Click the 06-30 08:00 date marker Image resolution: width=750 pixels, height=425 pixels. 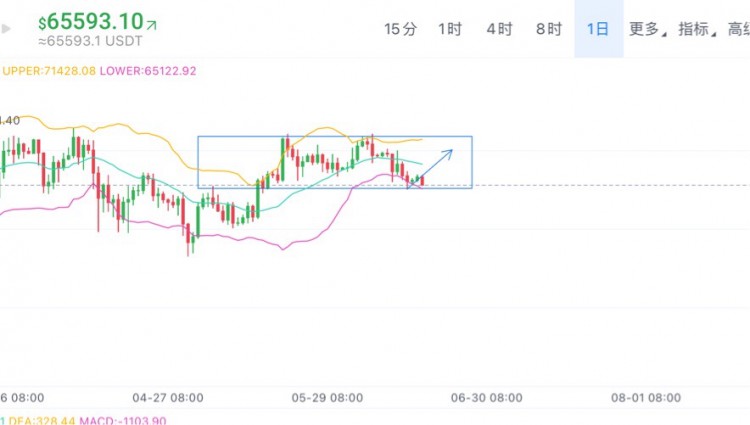coord(486,398)
